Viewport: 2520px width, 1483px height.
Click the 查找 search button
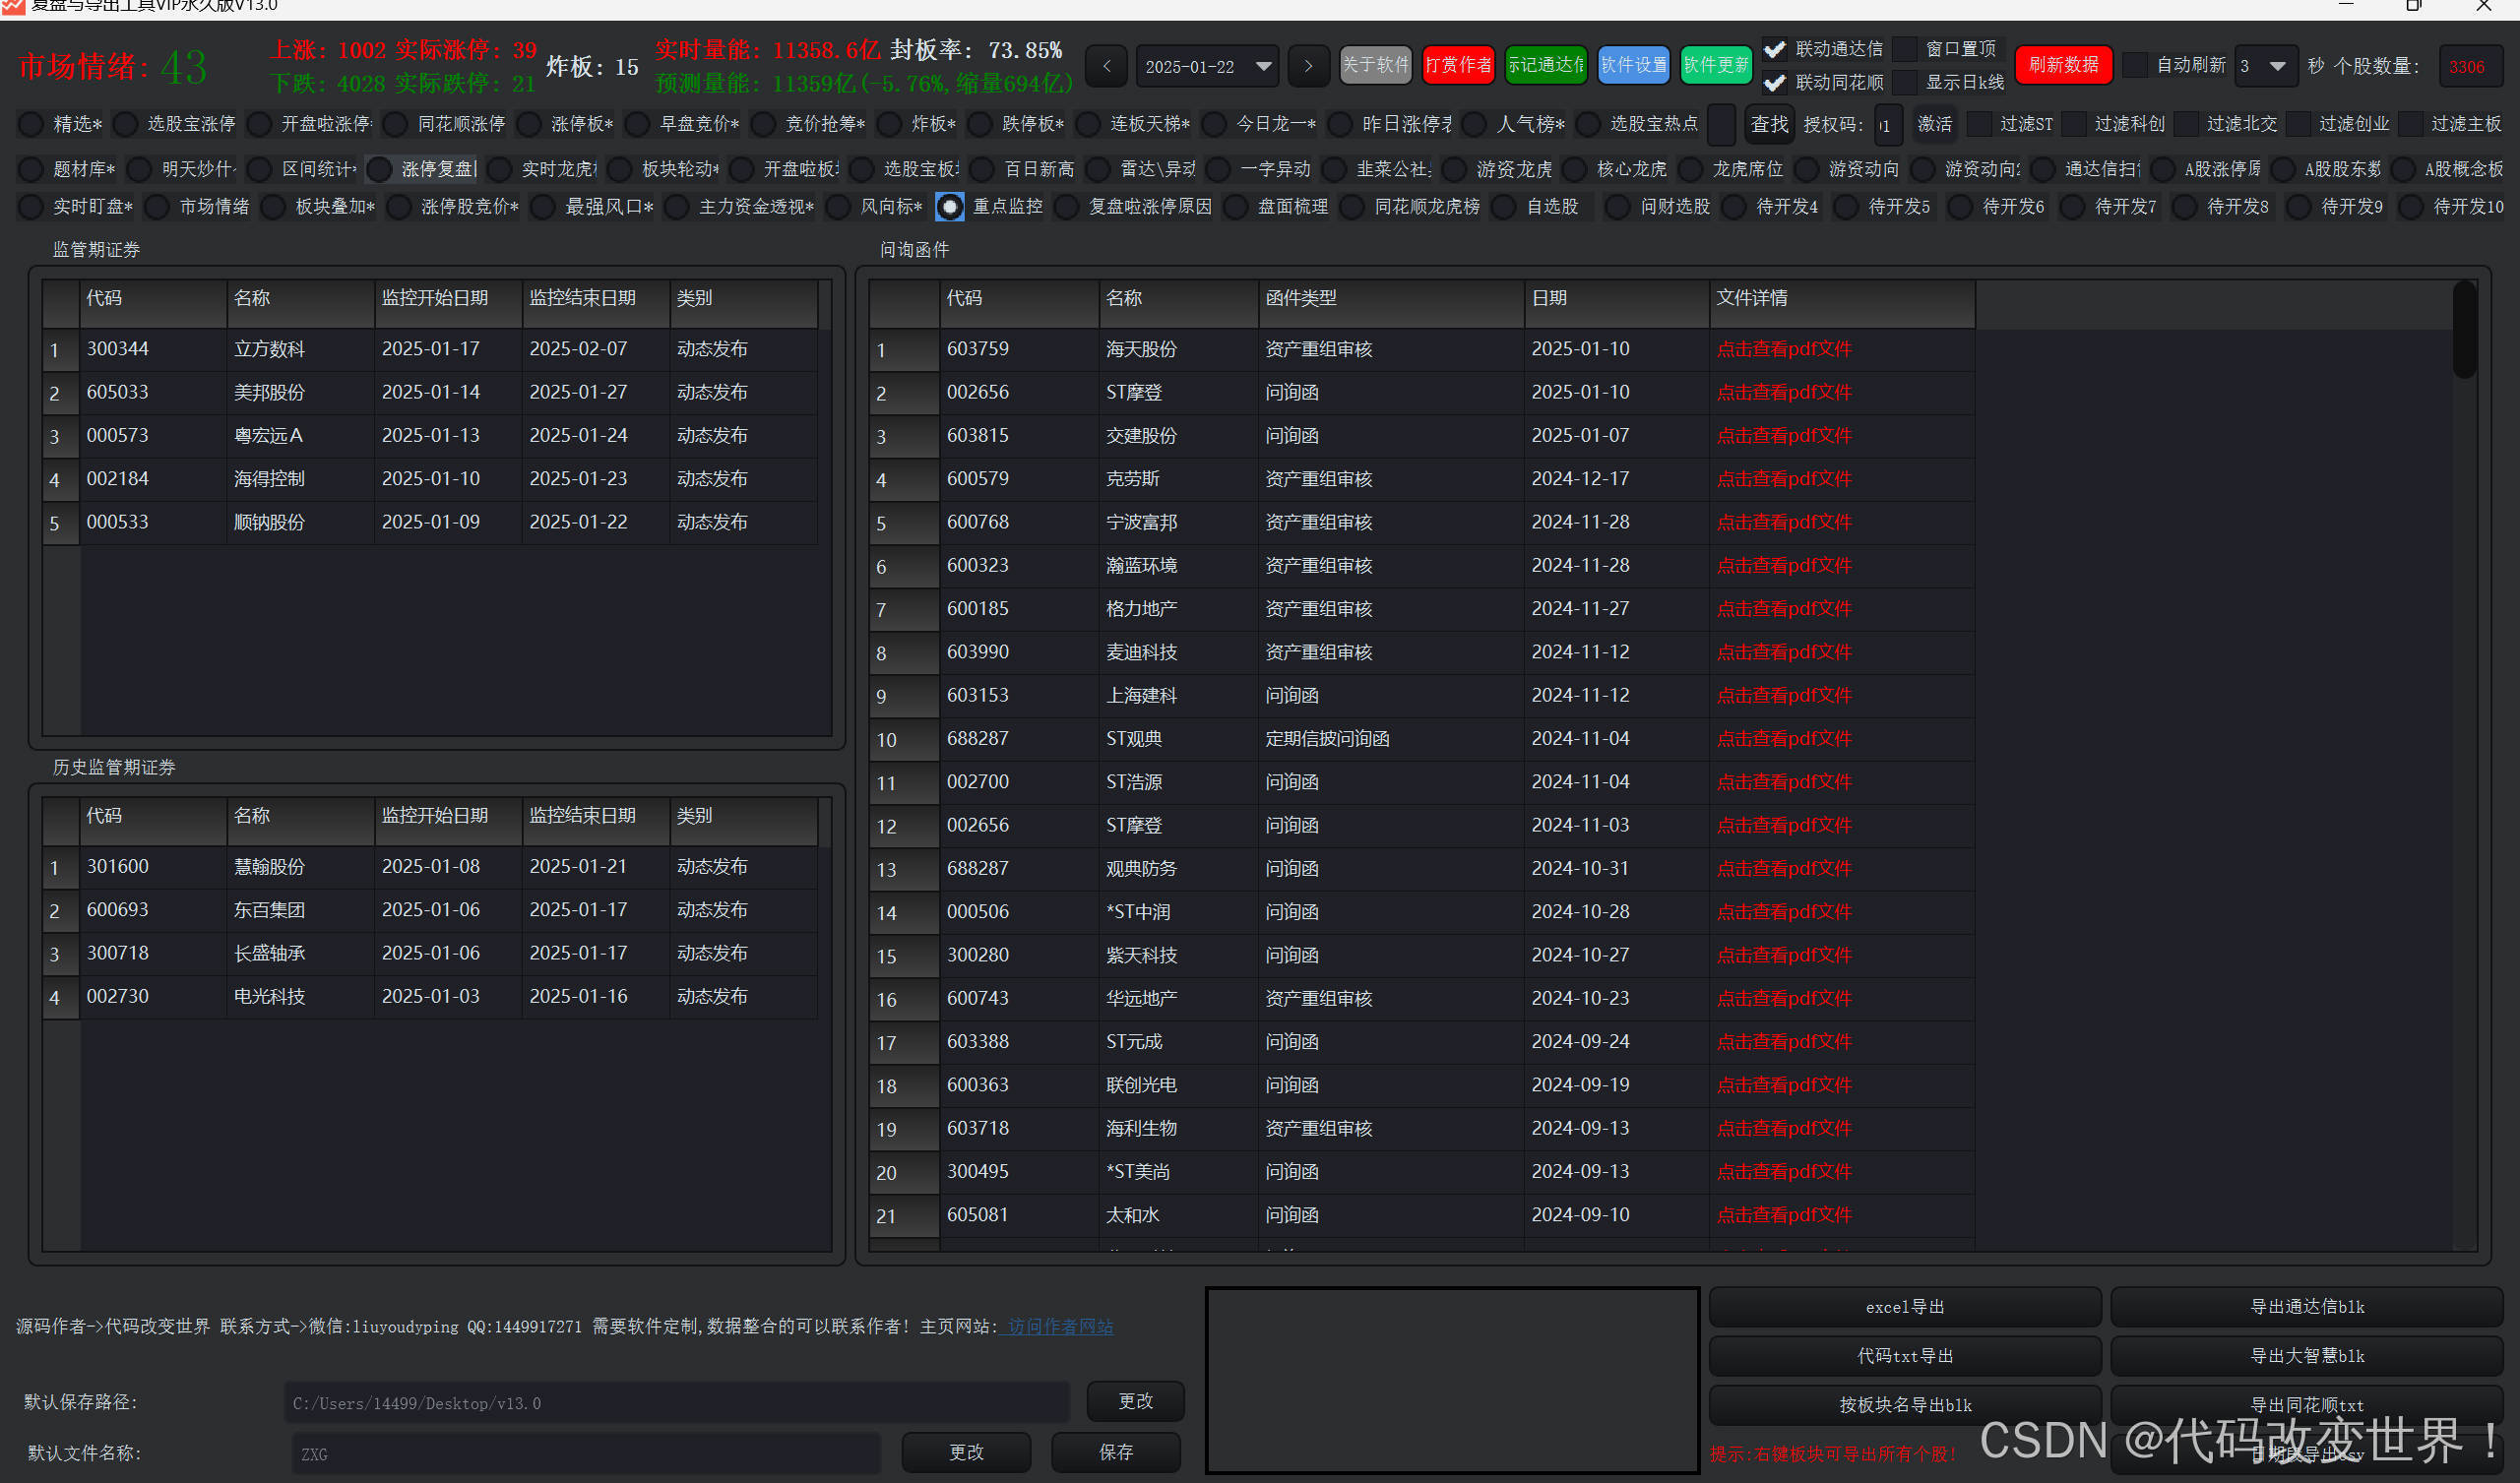(1769, 124)
